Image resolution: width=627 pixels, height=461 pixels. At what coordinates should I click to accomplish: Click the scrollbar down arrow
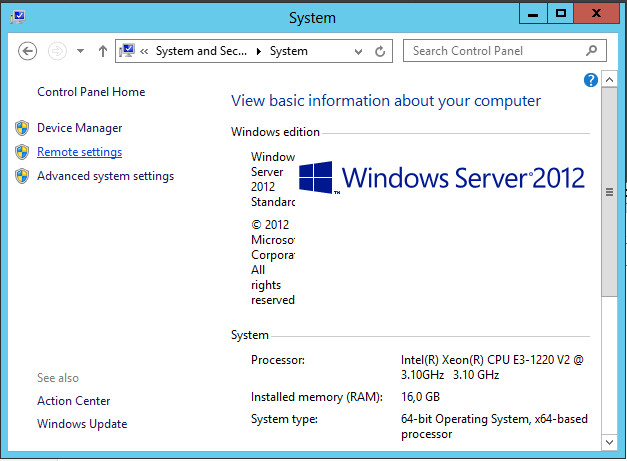[x=609, y=442]
